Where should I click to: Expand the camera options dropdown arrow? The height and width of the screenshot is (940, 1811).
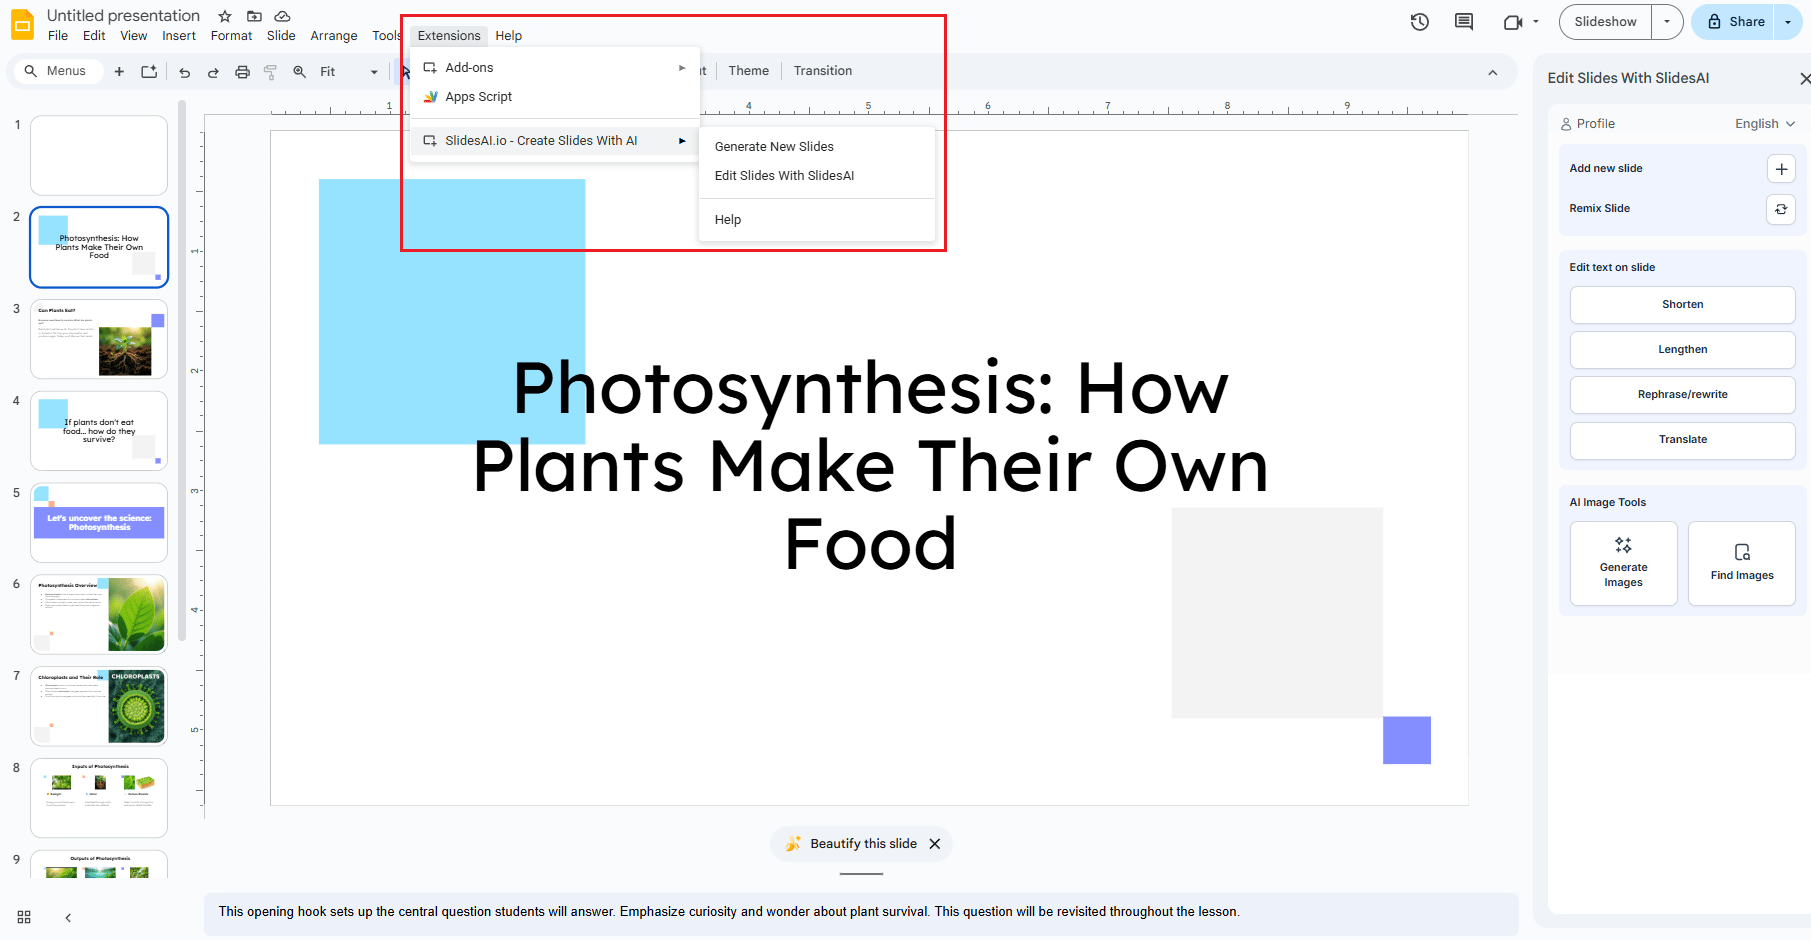pyautogui.click(x=1535, y=22)
